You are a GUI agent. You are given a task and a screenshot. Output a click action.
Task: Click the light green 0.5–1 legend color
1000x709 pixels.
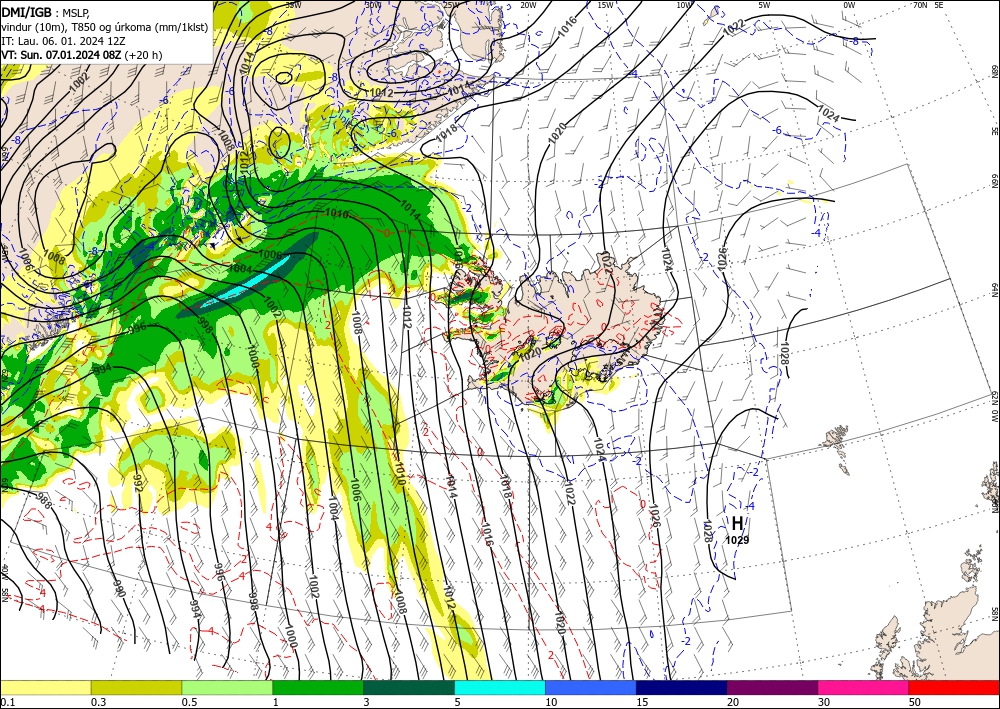tap(227, 687)
